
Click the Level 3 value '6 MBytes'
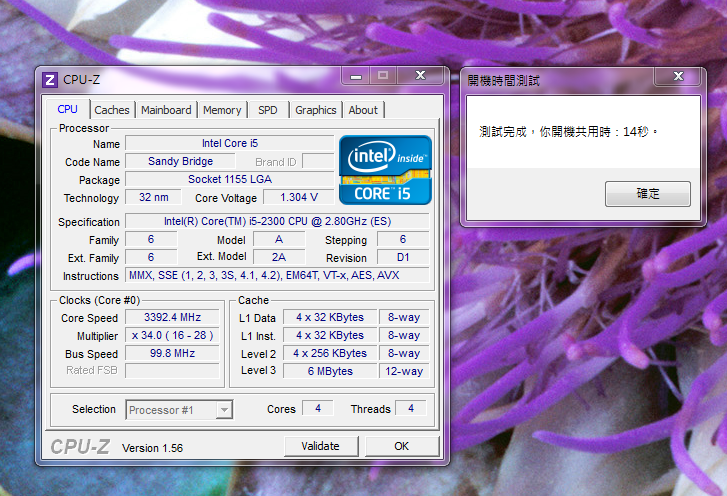(330, 371)
